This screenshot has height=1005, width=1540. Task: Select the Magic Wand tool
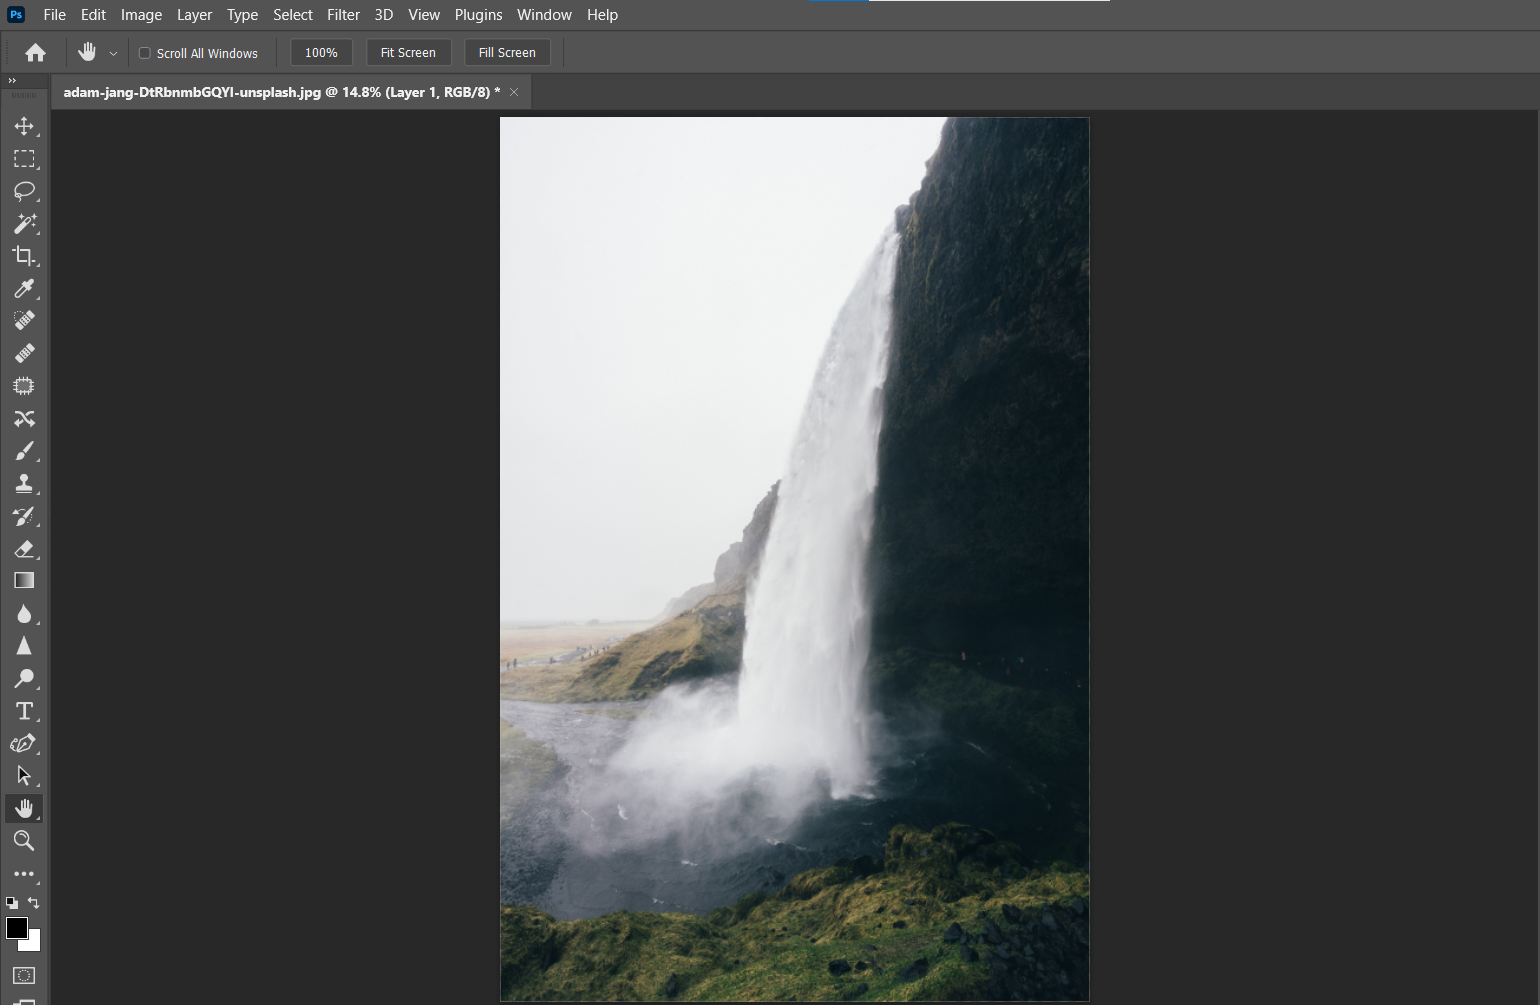point(24,223)
